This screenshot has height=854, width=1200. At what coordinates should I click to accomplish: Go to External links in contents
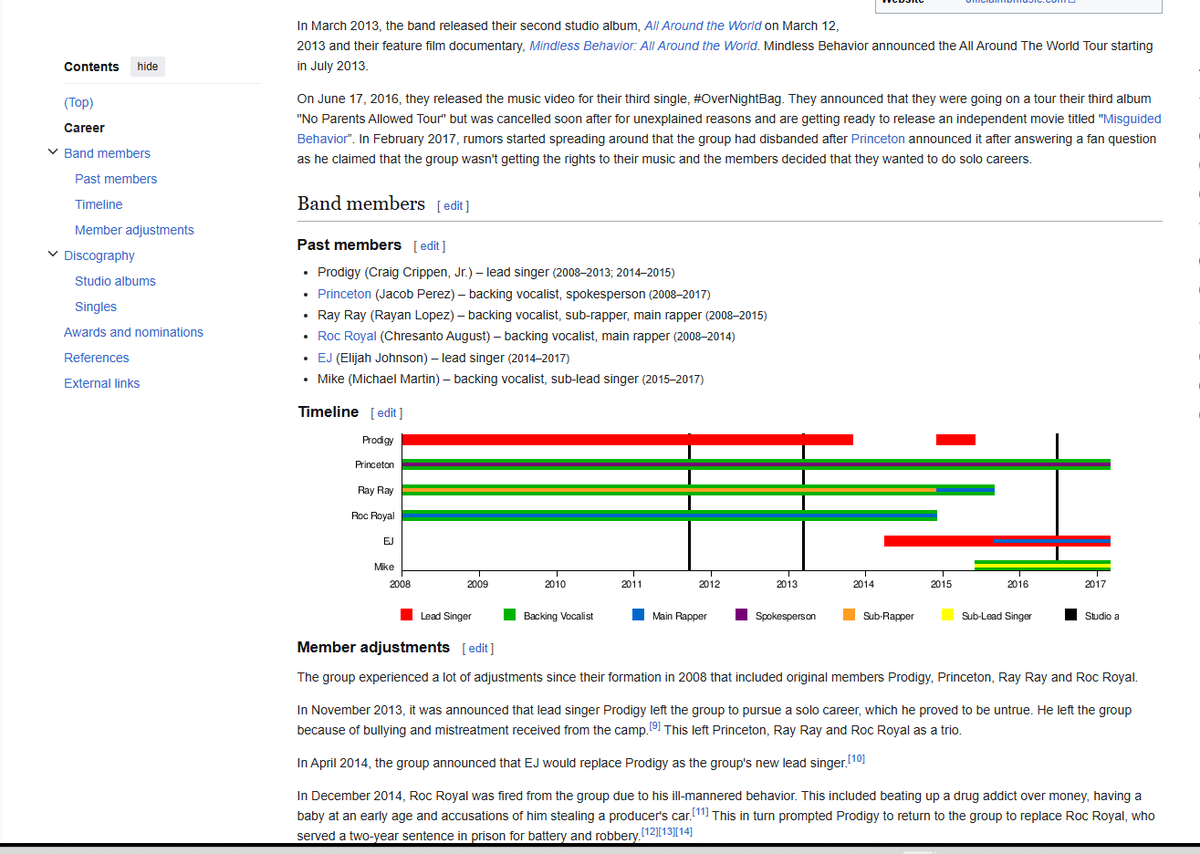point(102,383)
